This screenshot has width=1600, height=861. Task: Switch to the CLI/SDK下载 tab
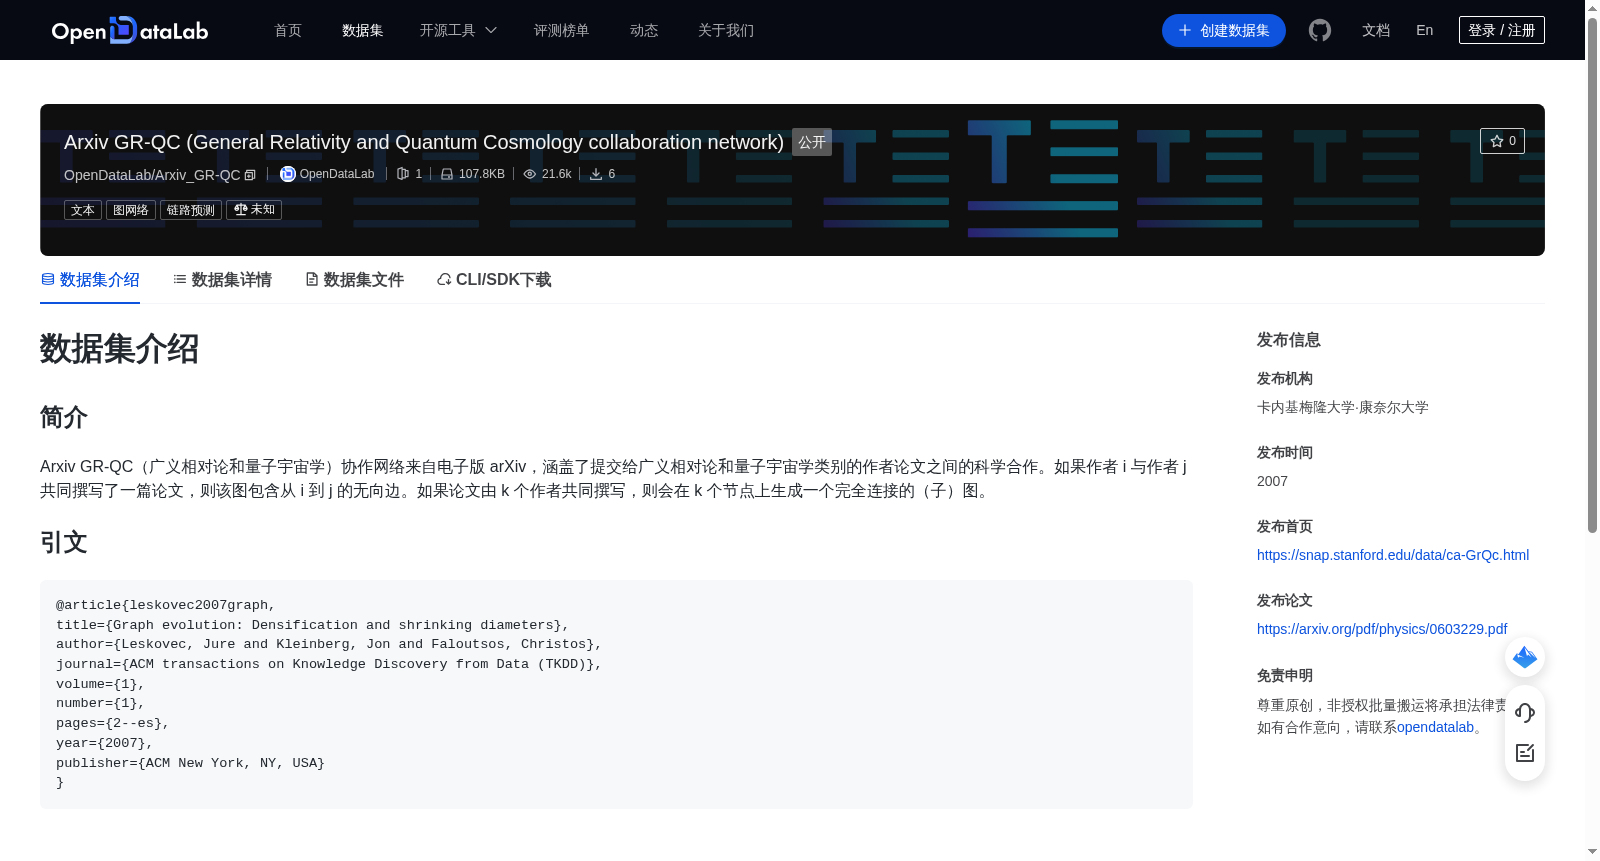pyautogui.click(x=494, y=280)
